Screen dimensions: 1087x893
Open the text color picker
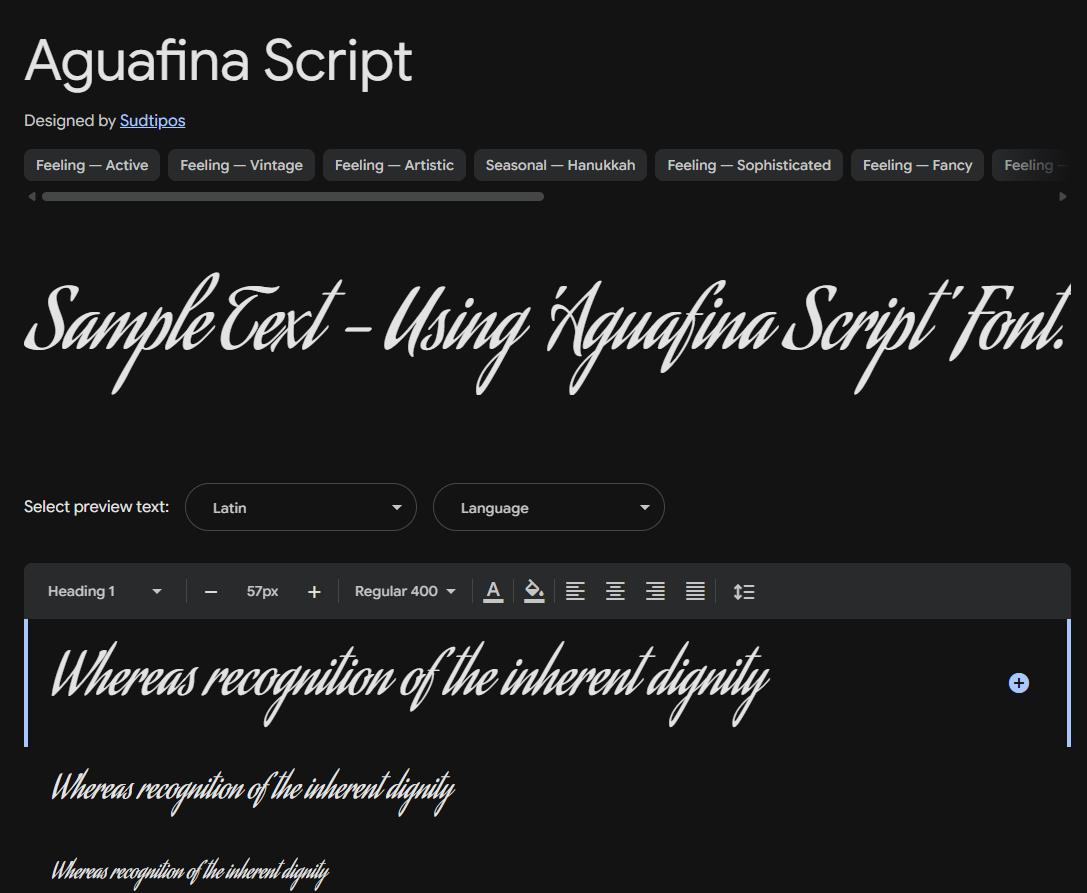point(493,591)
